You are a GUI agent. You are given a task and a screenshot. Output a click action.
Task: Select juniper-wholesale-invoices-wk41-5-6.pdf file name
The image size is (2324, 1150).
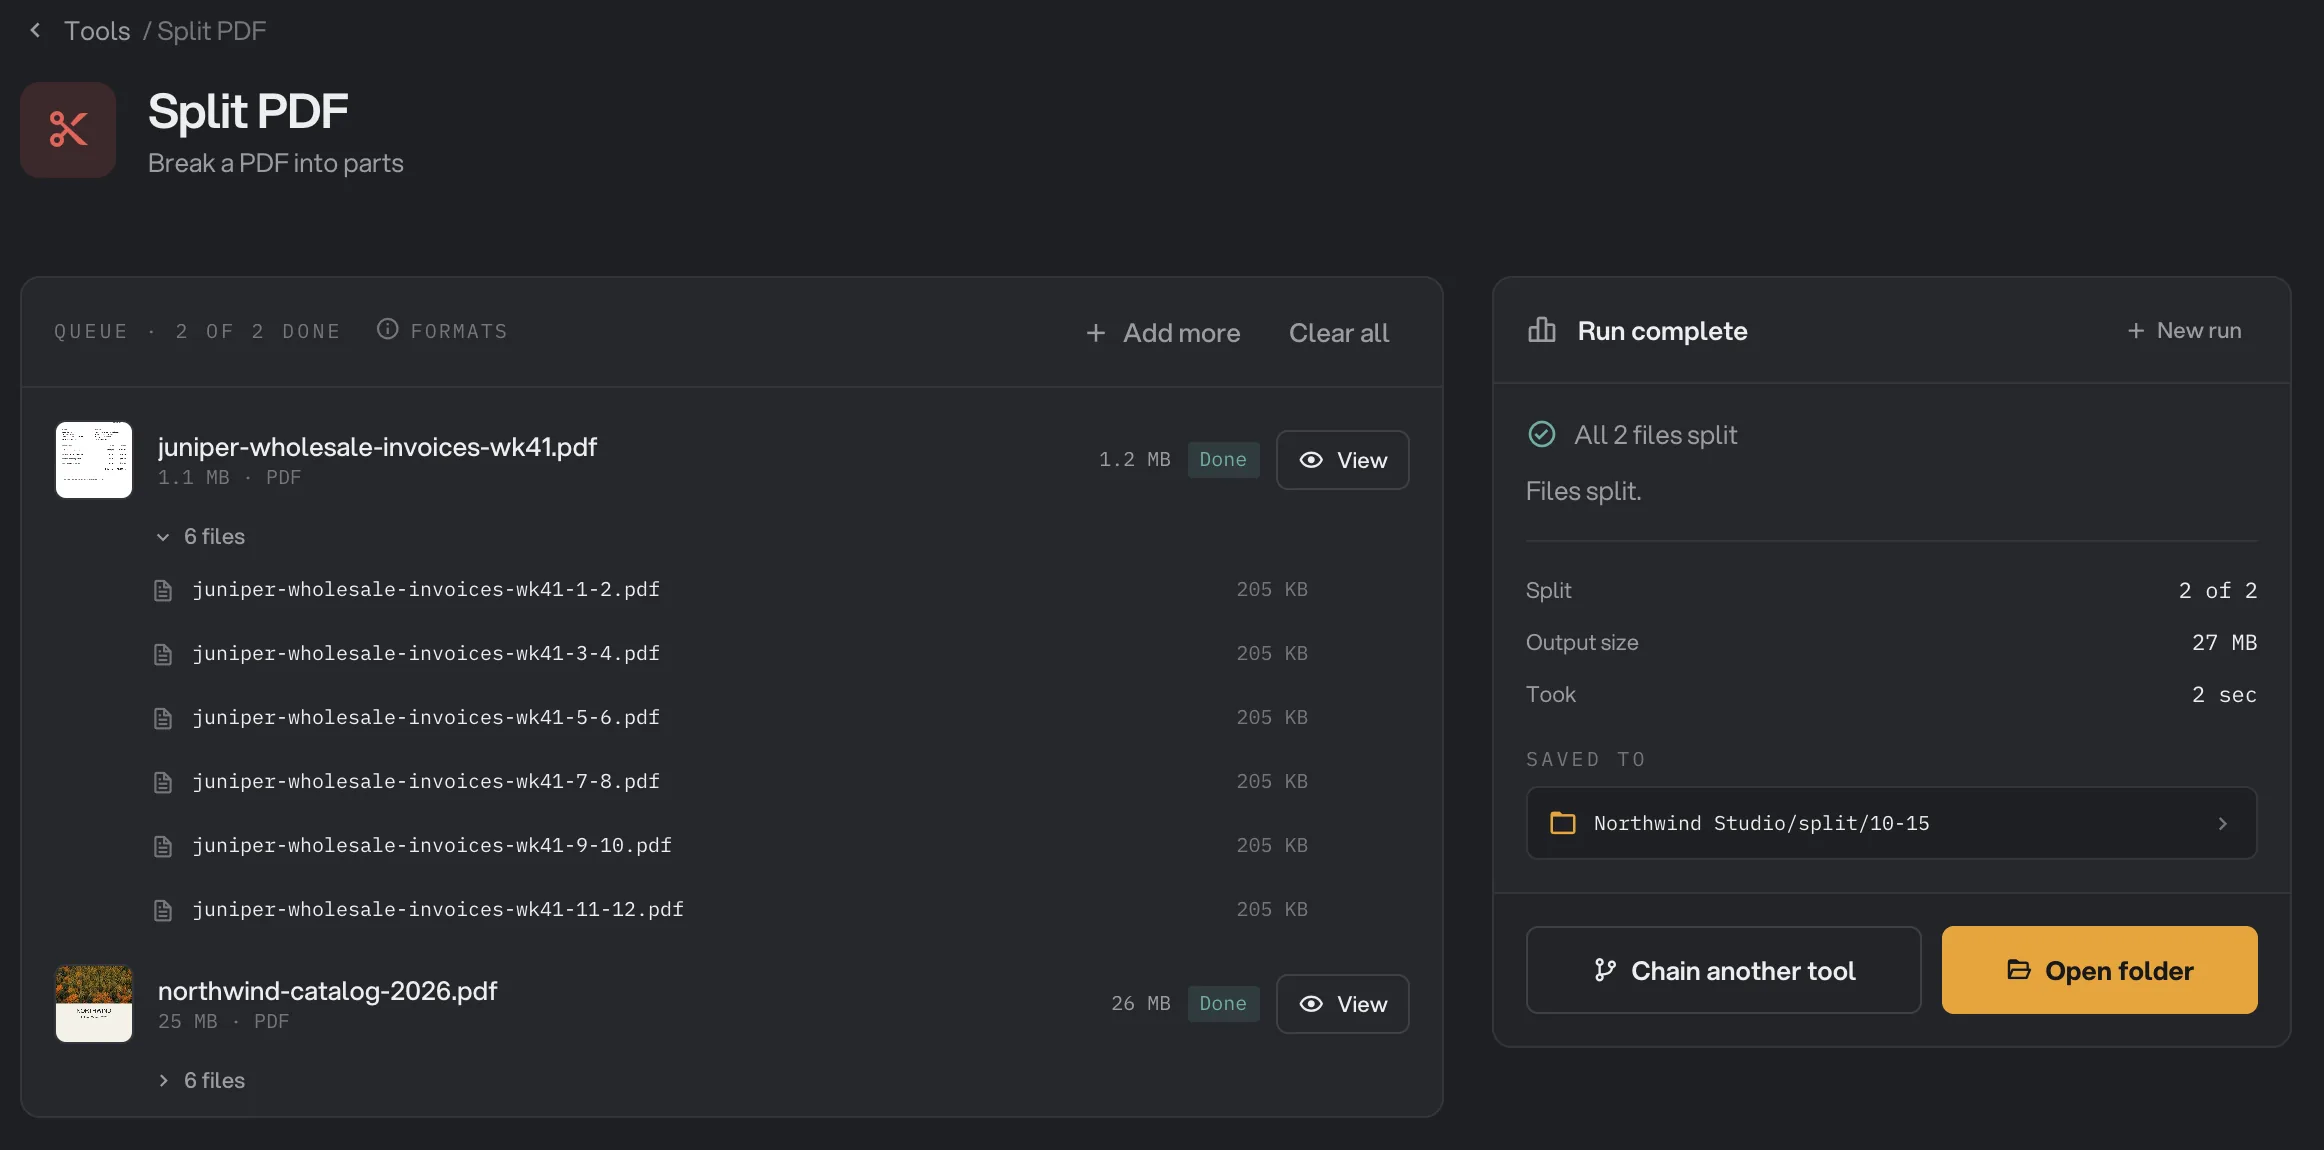point(426,718)
